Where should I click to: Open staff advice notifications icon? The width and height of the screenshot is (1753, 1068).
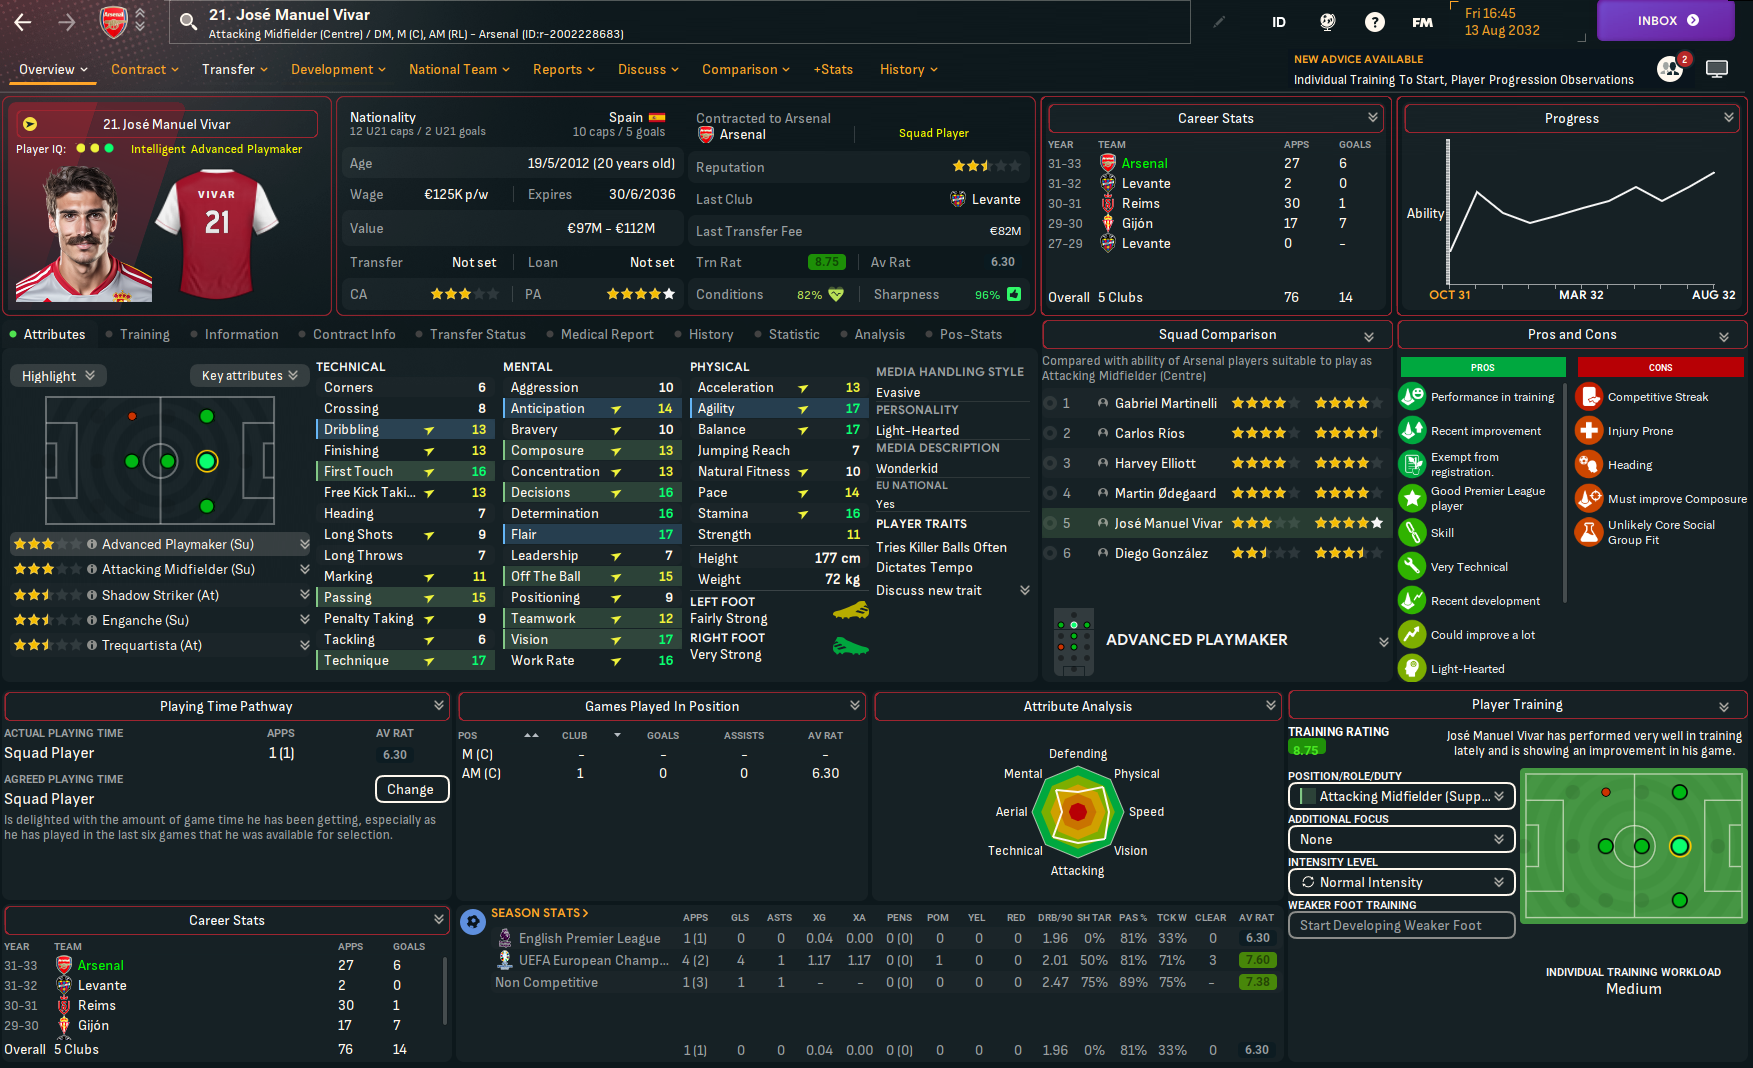[1671, 68]
